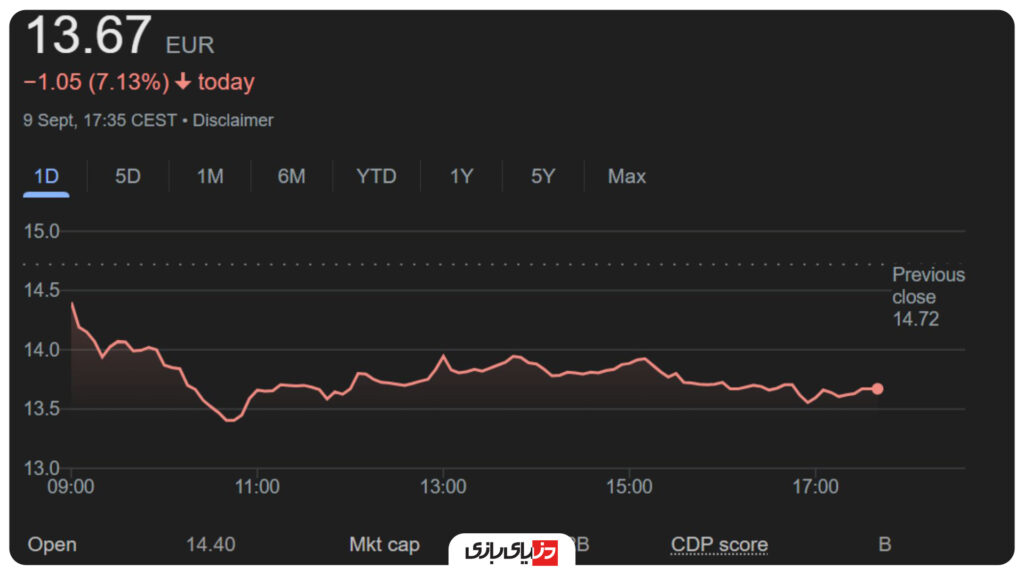The width and height of the screenshot is (1024, 576).
Task: Click the 13:00 time axis label
Action: click(x=443, y=487)
